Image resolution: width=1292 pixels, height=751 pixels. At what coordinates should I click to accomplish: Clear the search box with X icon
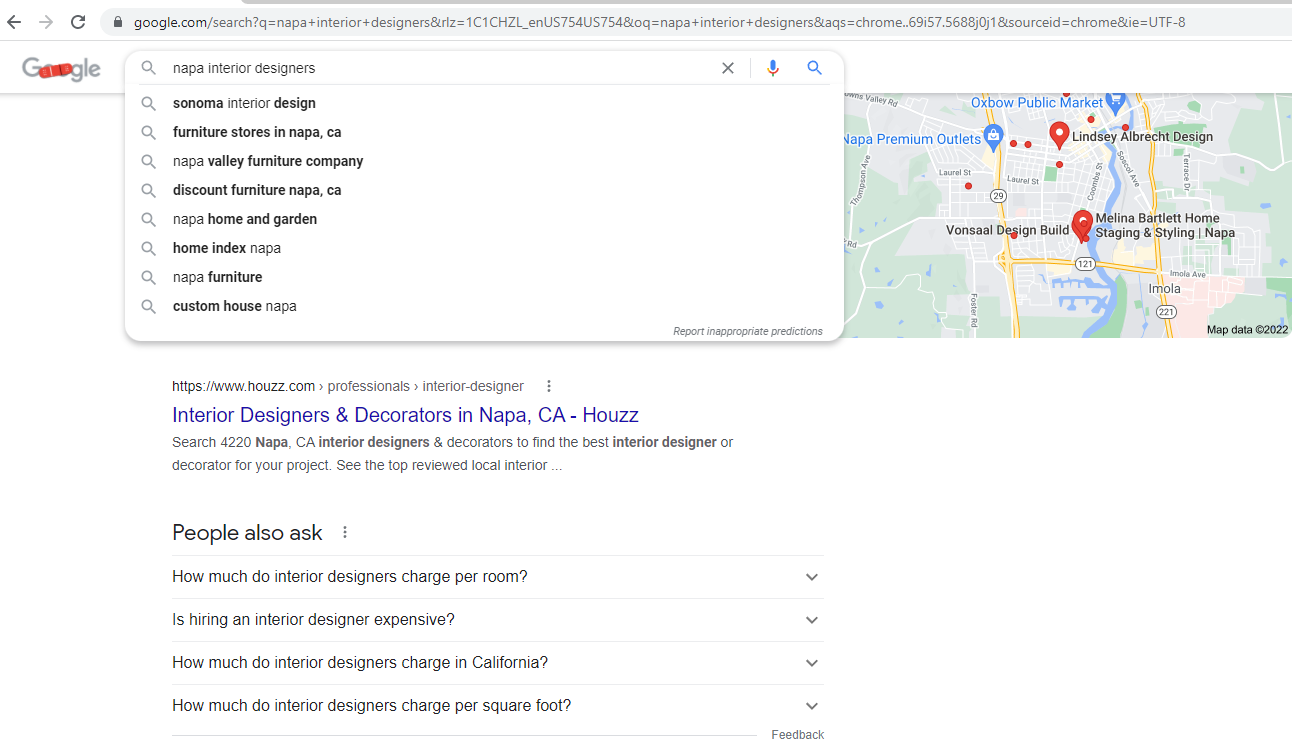coord(728,68)
